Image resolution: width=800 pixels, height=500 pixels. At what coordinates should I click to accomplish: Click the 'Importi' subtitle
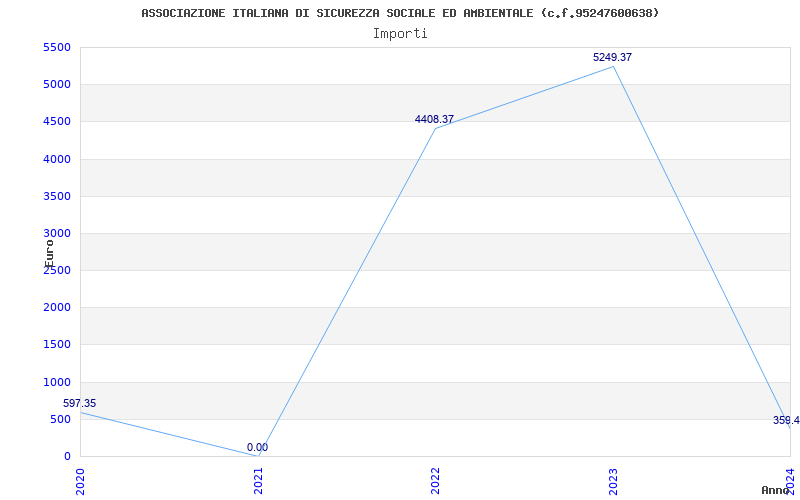tap(400, 34)
